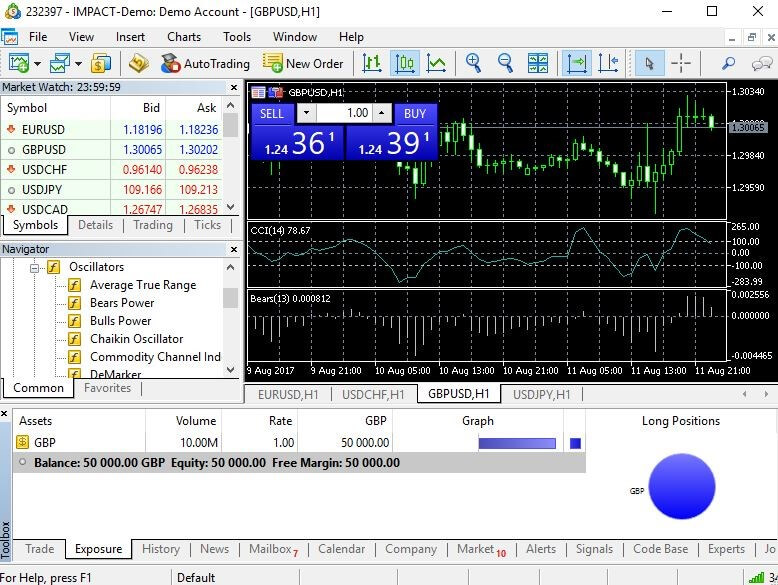
Task: Toggle the Chart Shift icon
Action: point(608,63)
